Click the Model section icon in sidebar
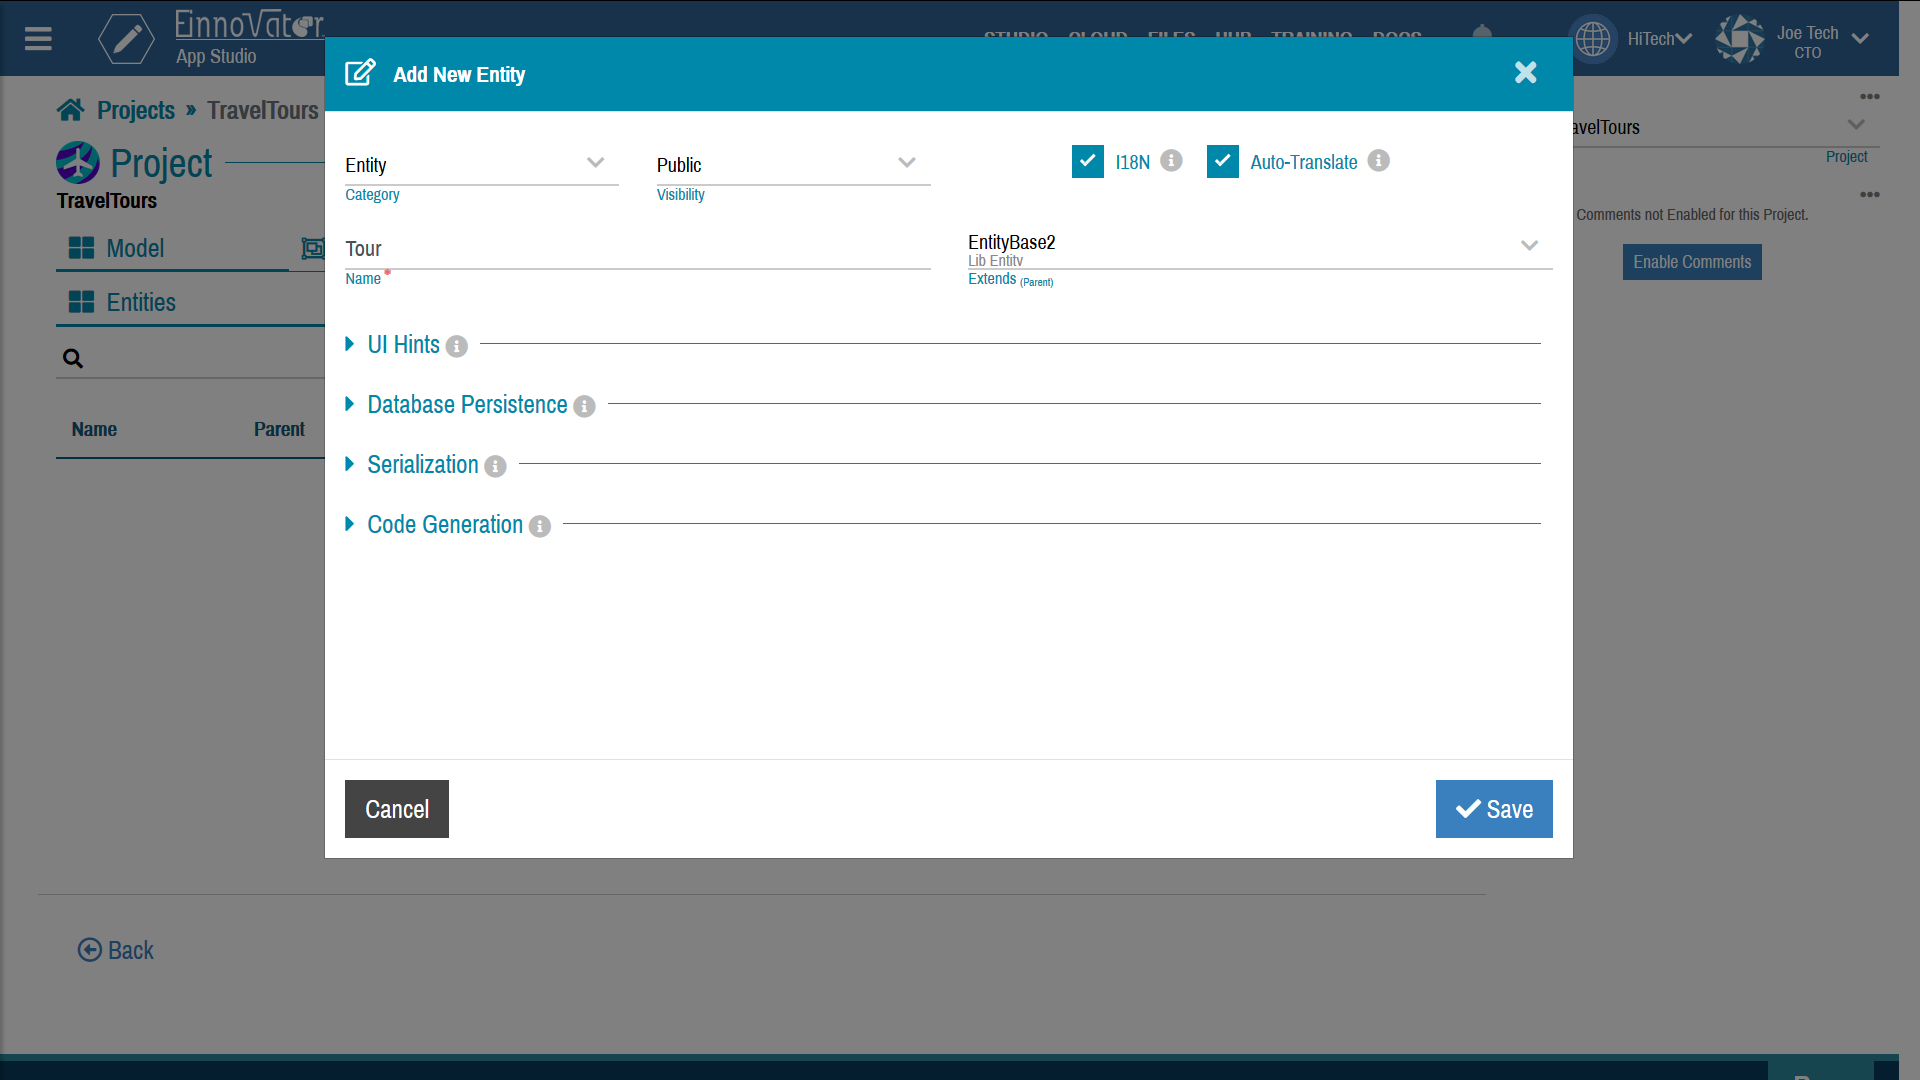The height and width of the screenshot is (1080, 1920). [82, 248]
